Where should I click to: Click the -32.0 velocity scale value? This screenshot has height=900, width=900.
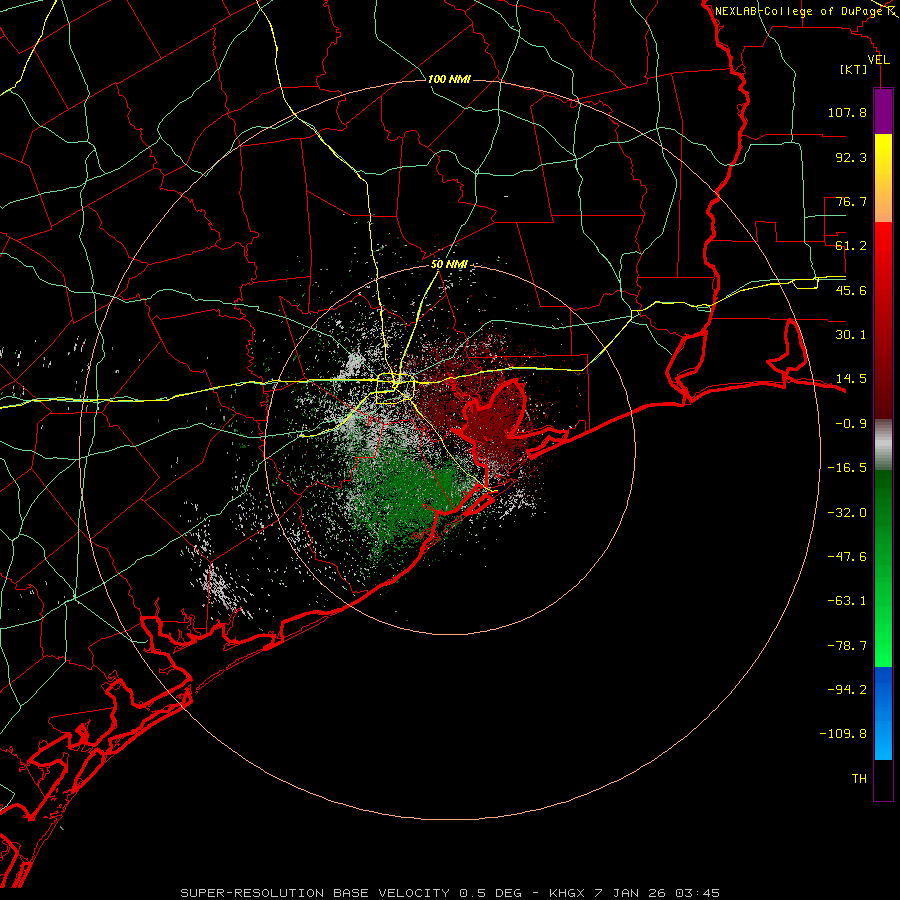tap(847, 513)
